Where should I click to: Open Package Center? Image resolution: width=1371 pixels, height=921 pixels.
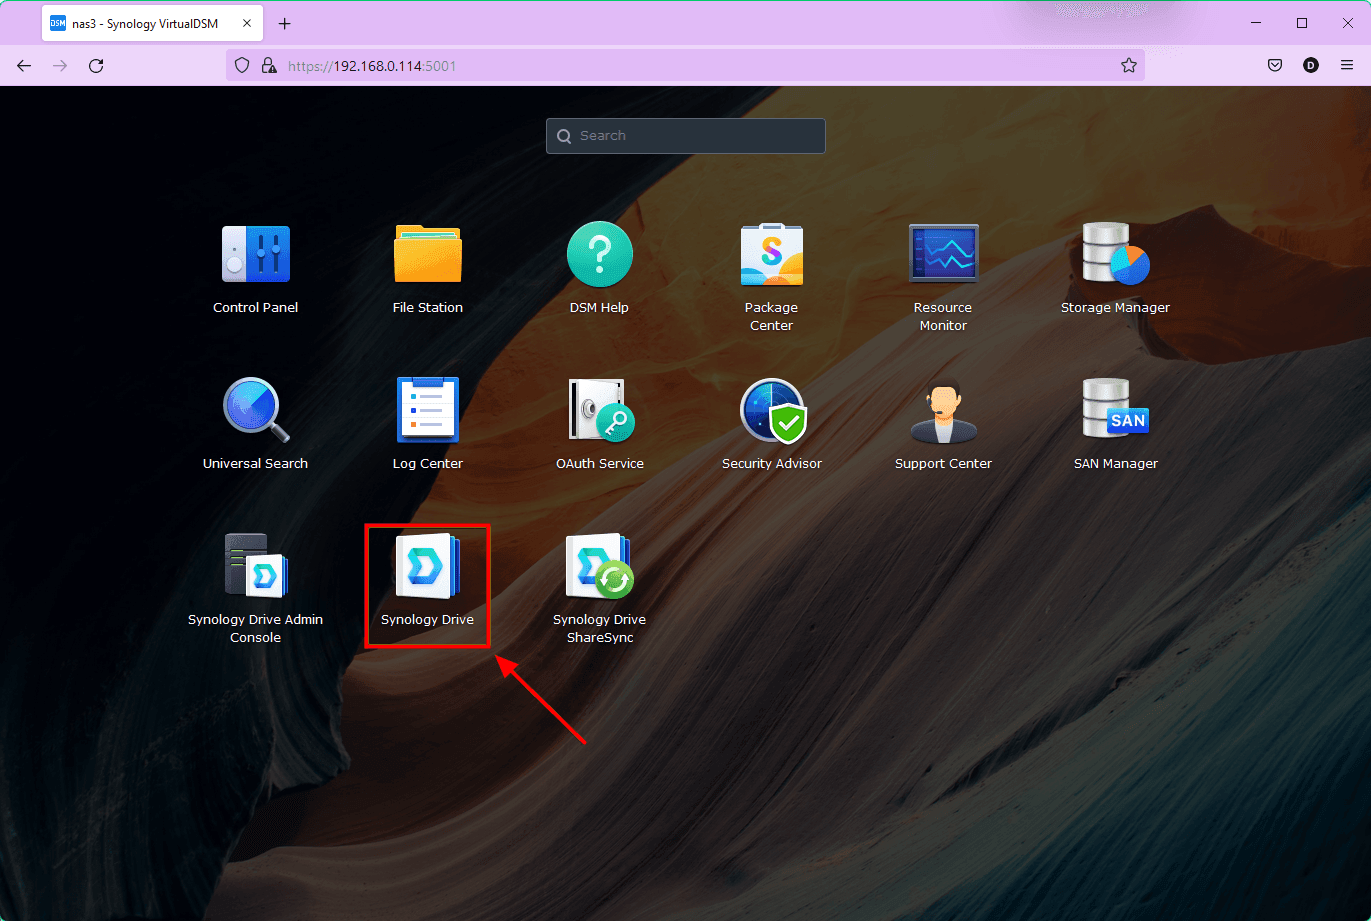[x=771, y=254]
